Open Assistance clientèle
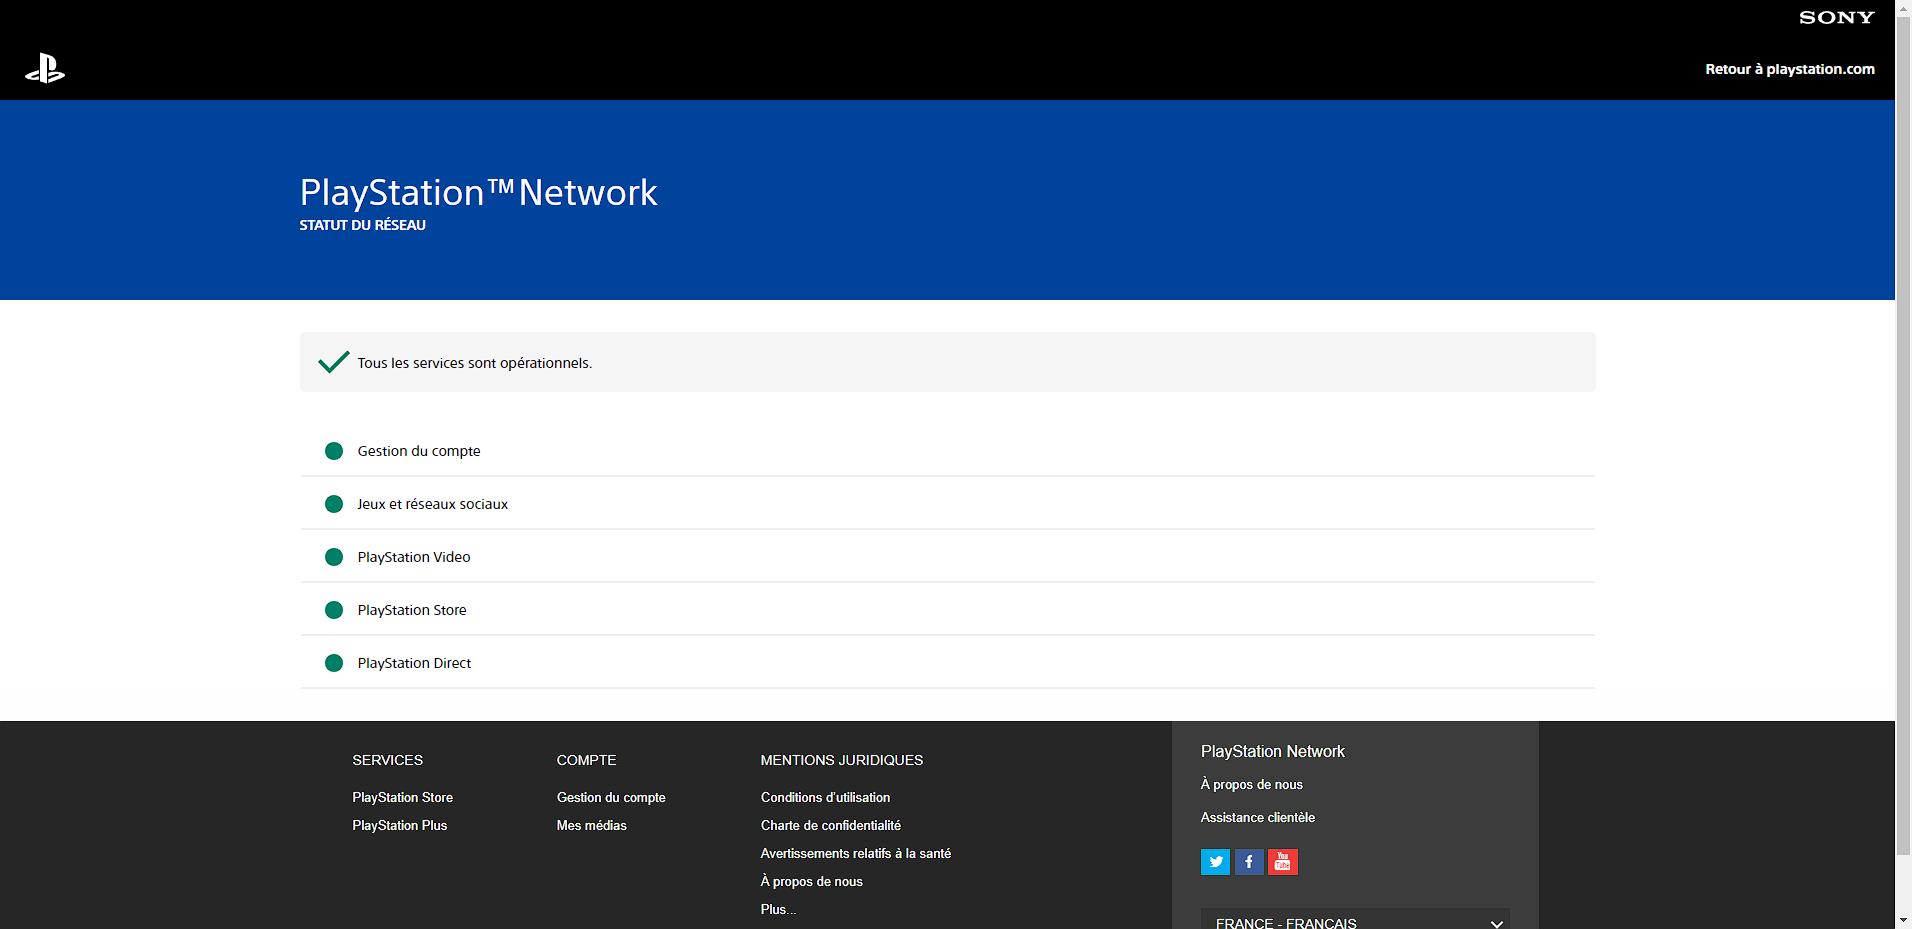 click(1257, 817)
